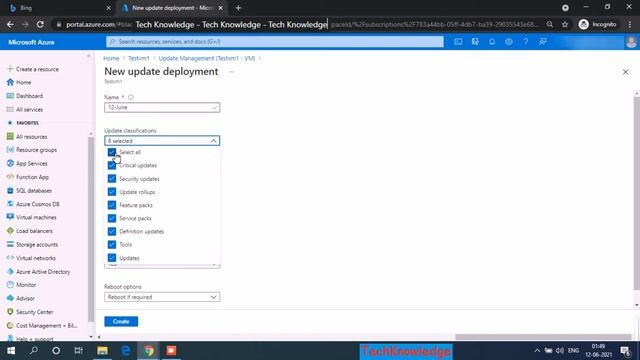Click the Virtual machines icon
640x360 pixels.
10,217
